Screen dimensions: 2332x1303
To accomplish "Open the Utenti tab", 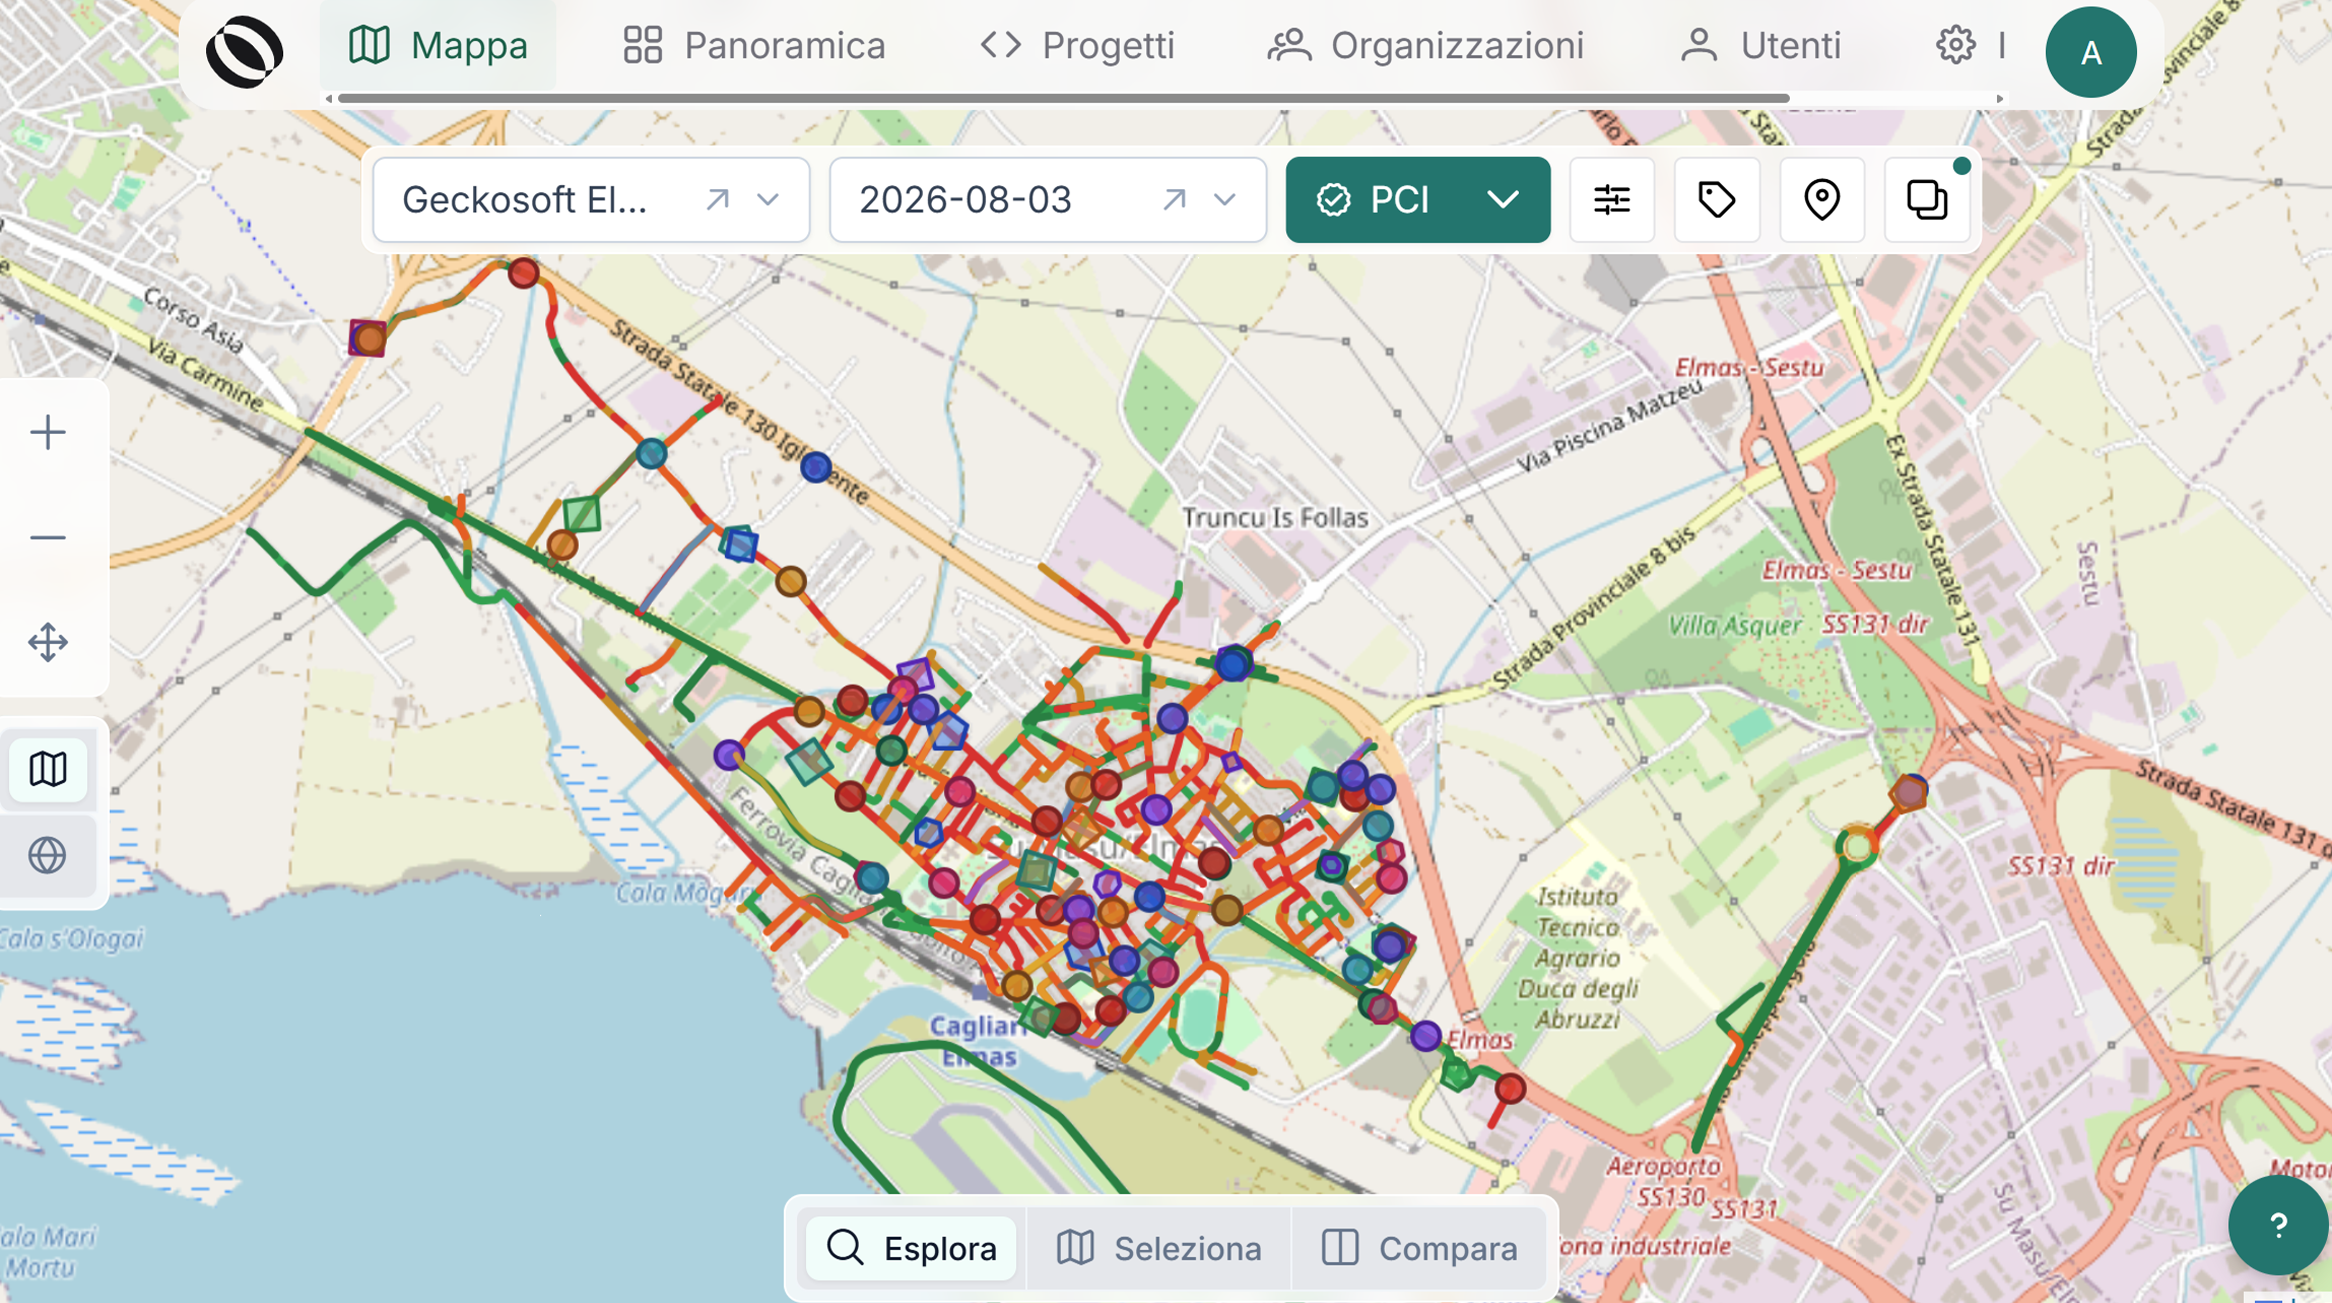I will [1760, 46].
